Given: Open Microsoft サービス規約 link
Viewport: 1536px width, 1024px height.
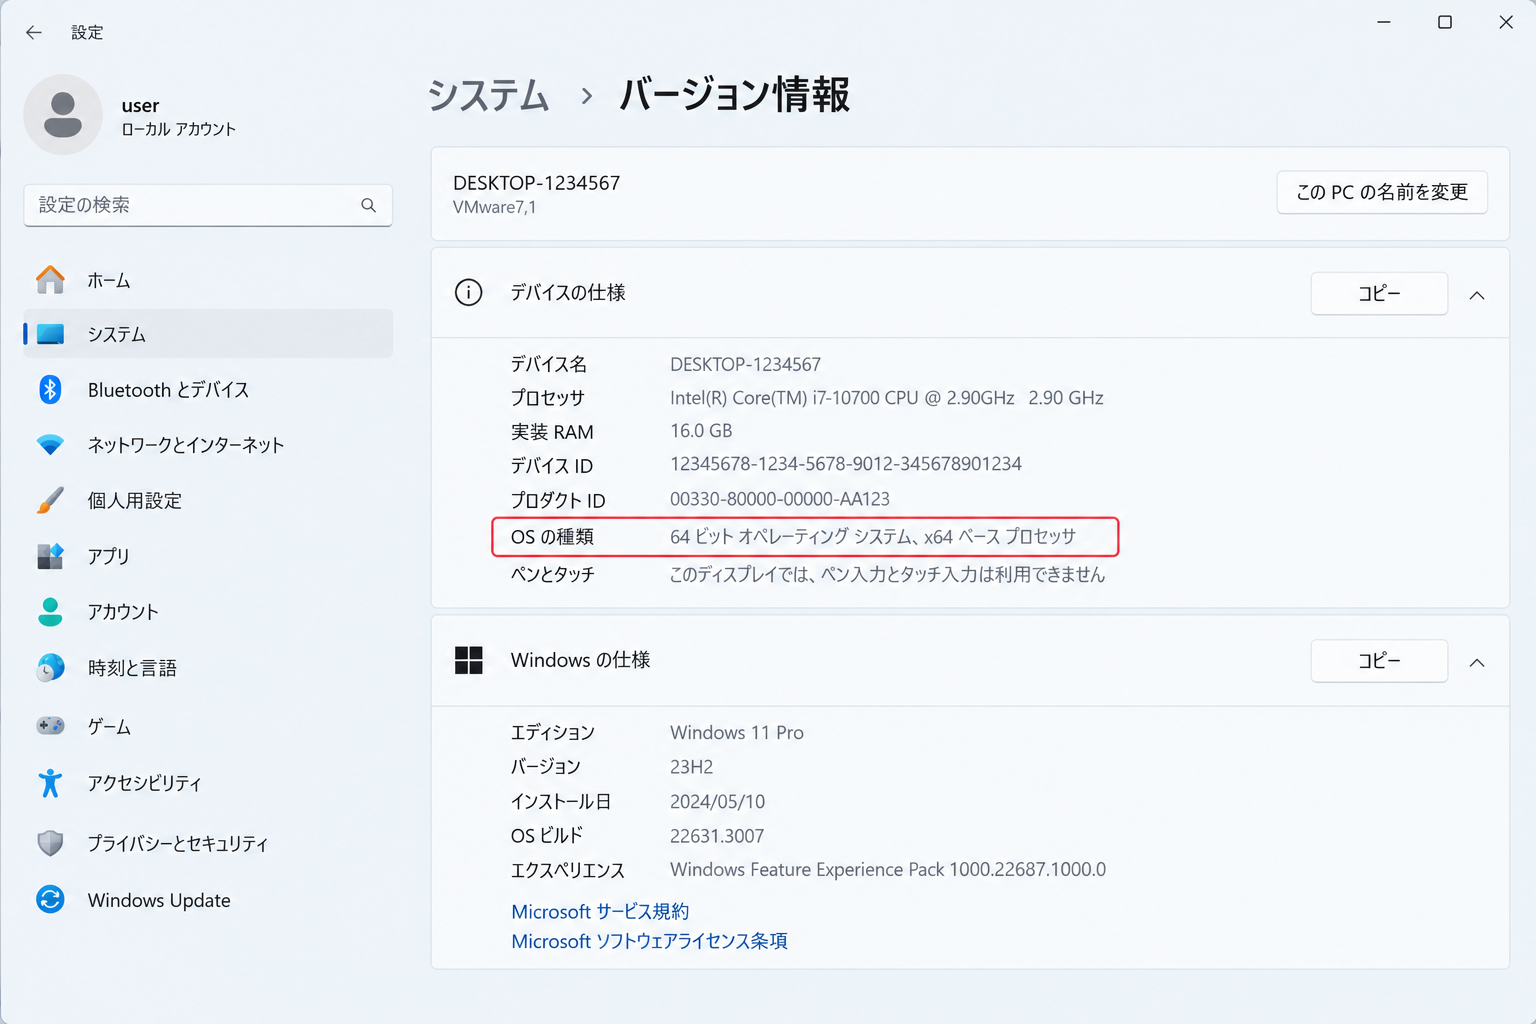Looking at the screenshot, I should [x=600, y=911].
